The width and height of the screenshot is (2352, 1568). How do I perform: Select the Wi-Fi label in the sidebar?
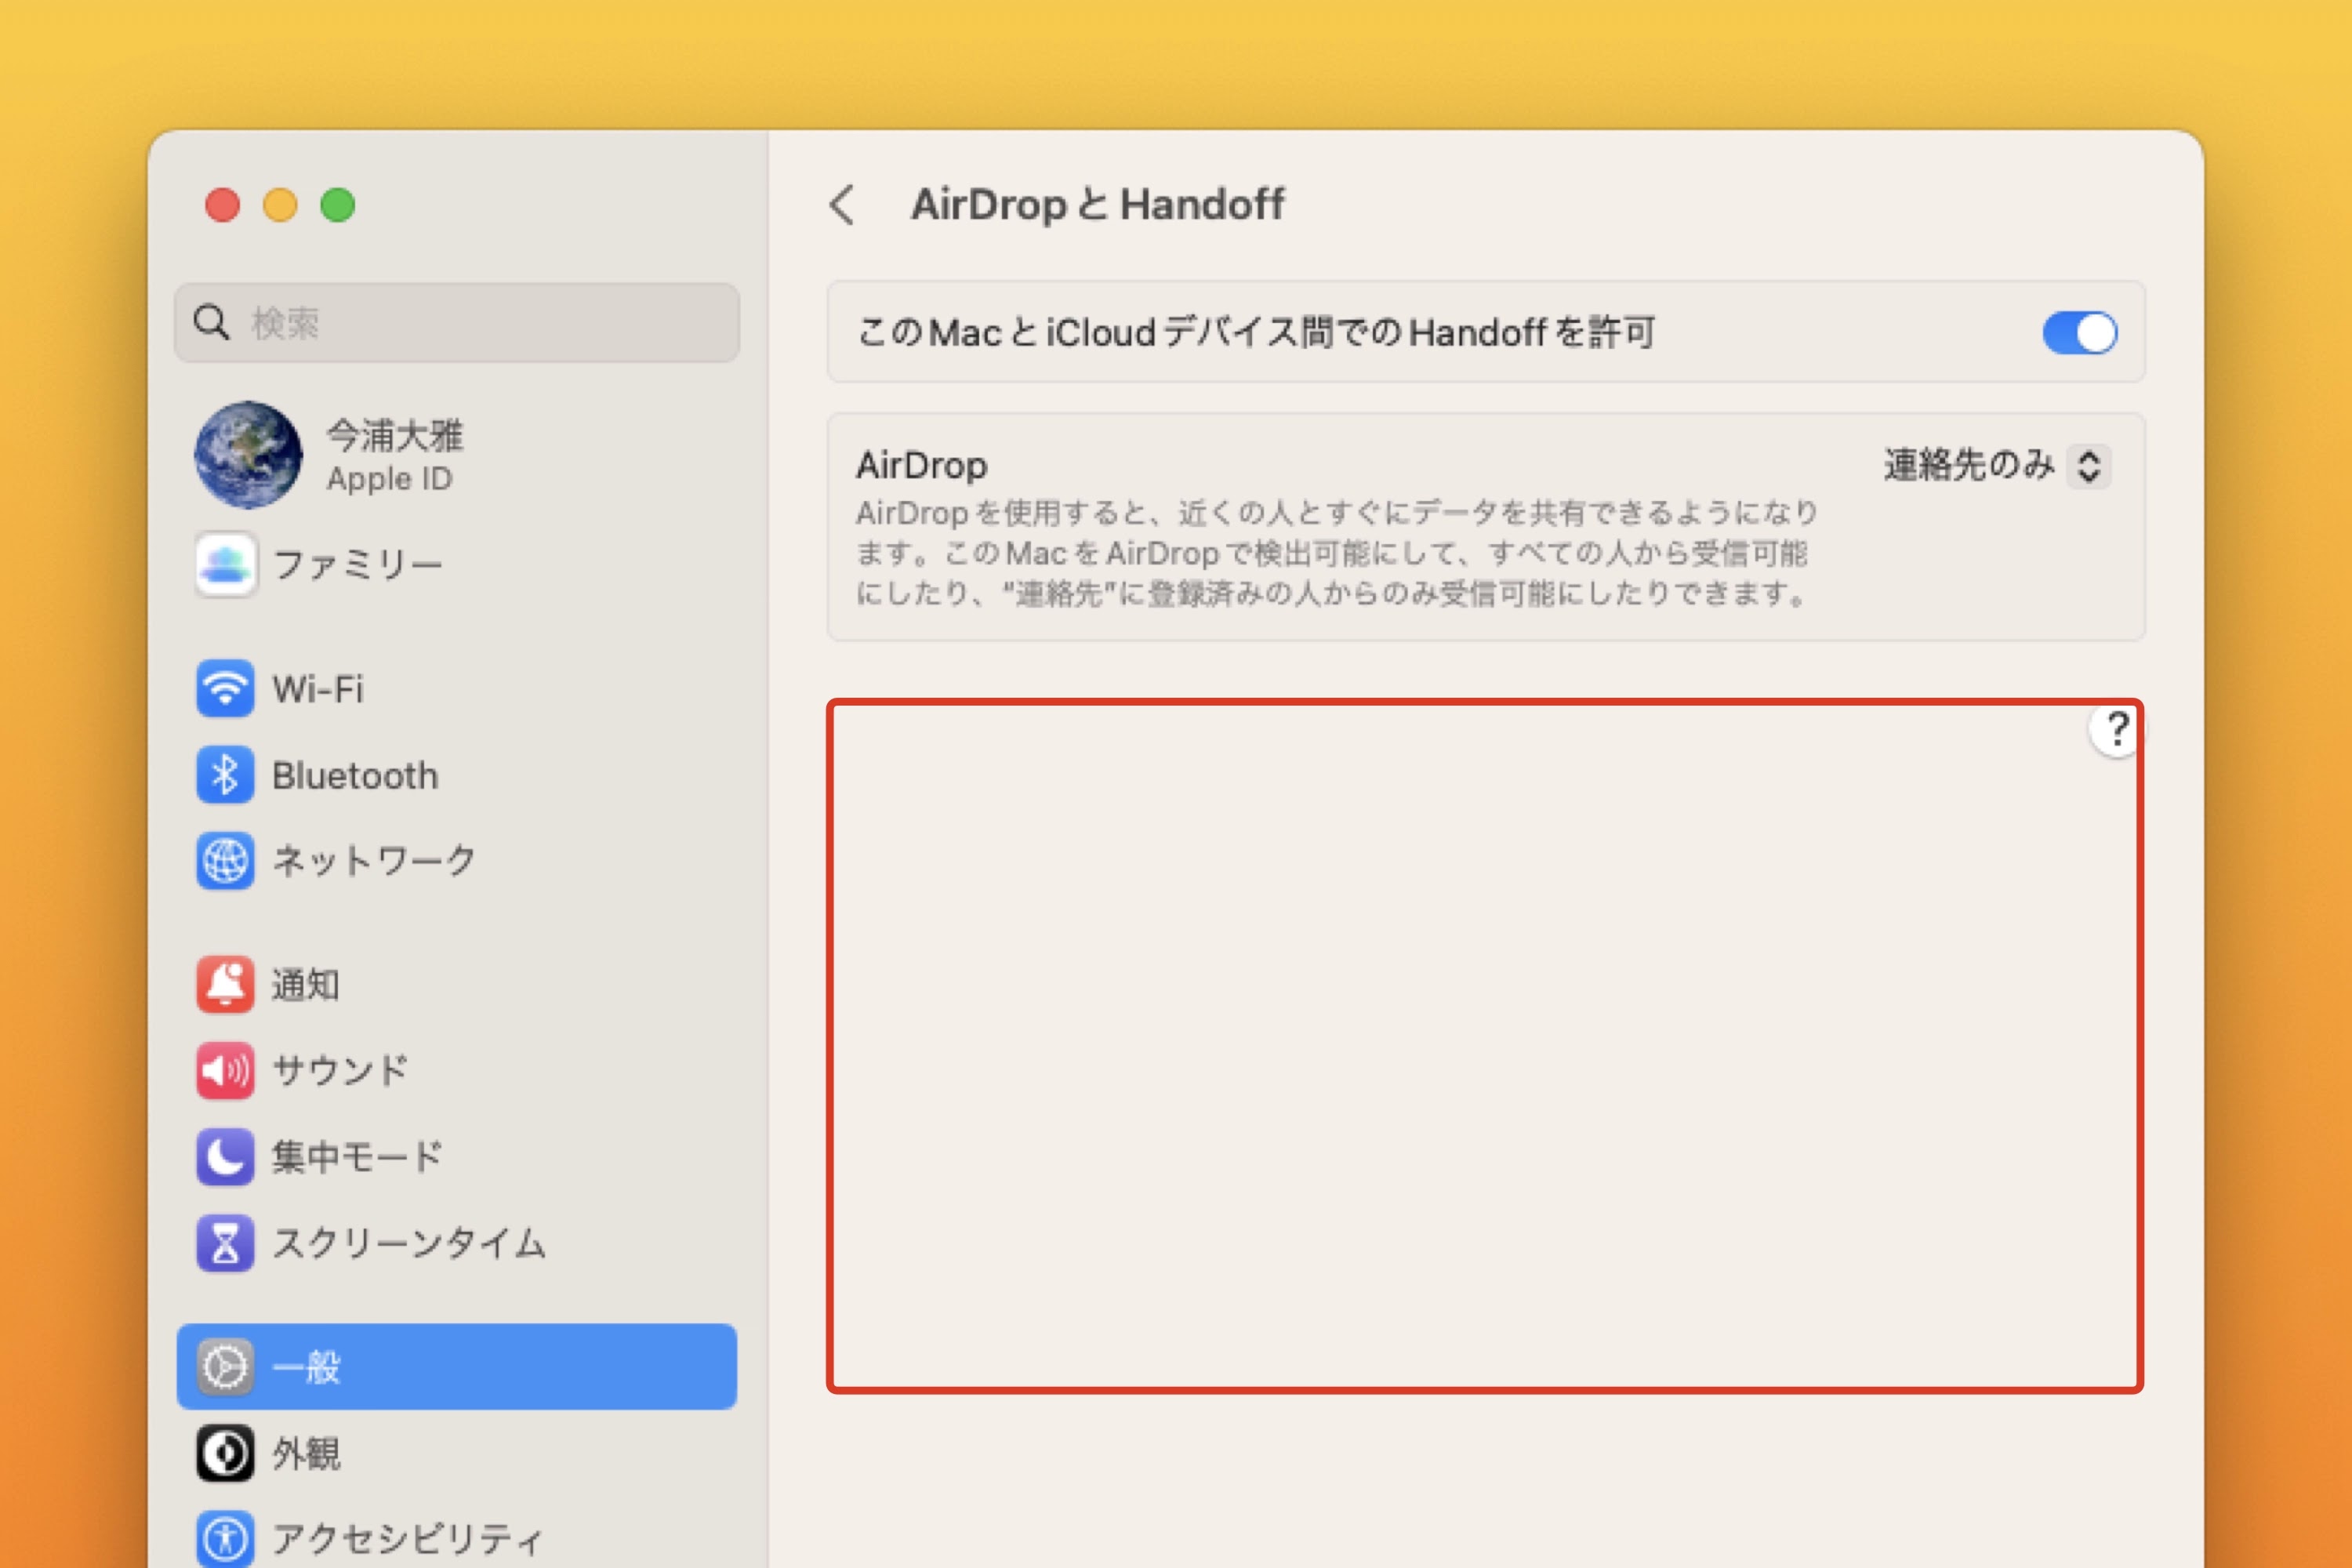(318, 690)
